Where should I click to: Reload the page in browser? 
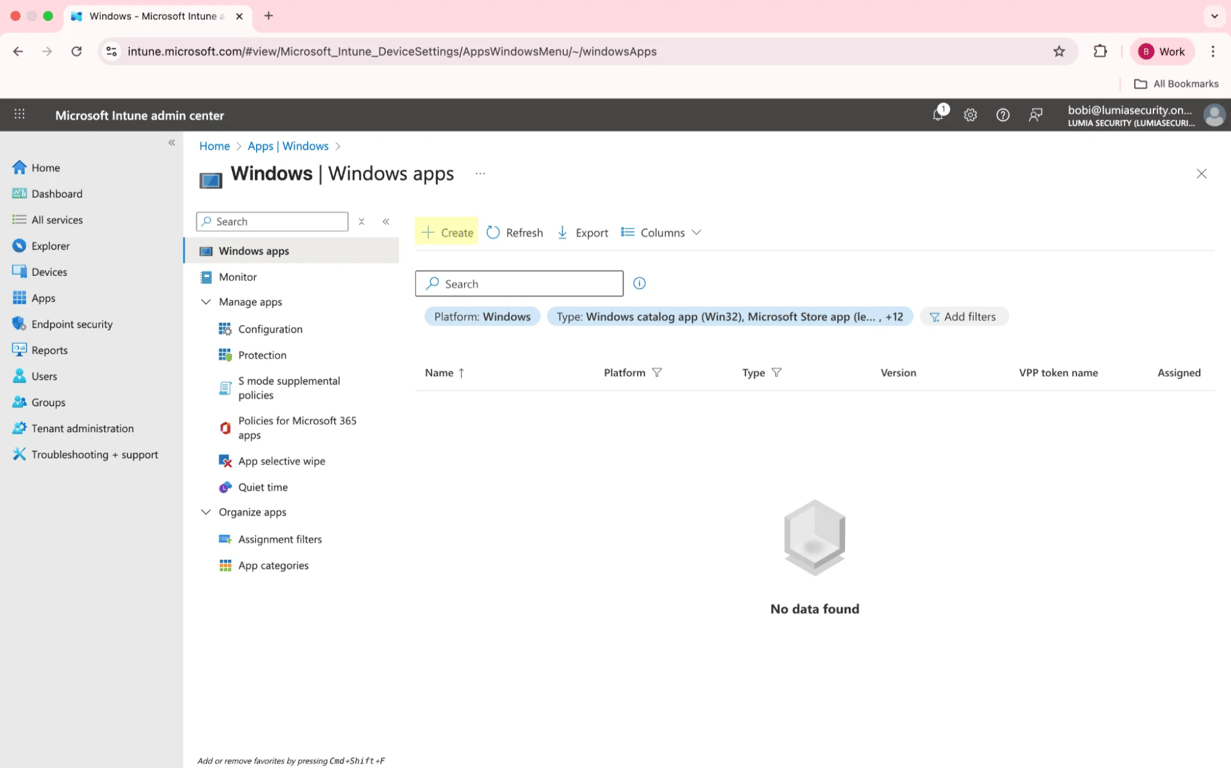tap(76, 51)
